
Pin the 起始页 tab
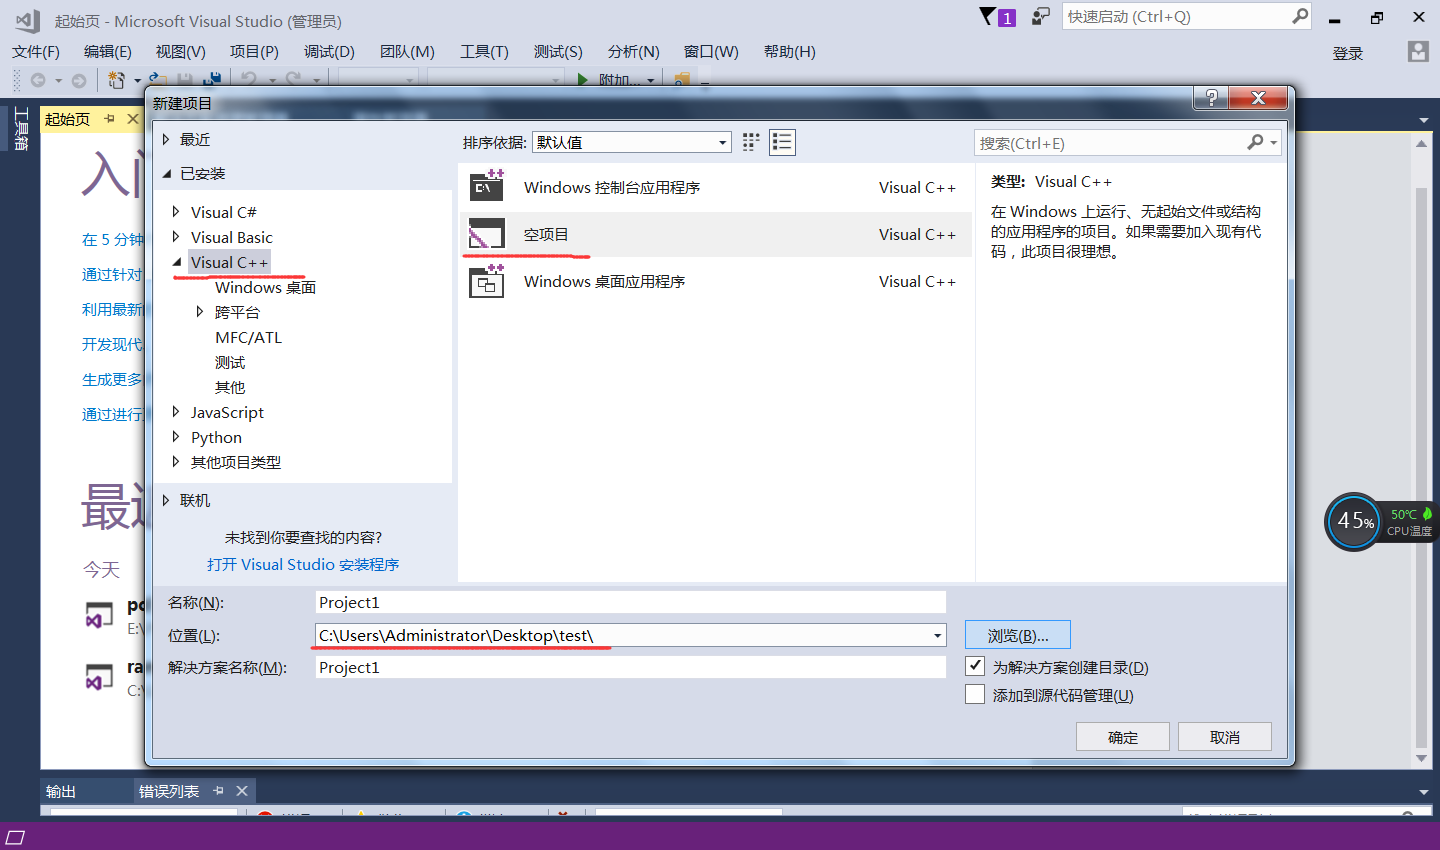pos(109,119)
